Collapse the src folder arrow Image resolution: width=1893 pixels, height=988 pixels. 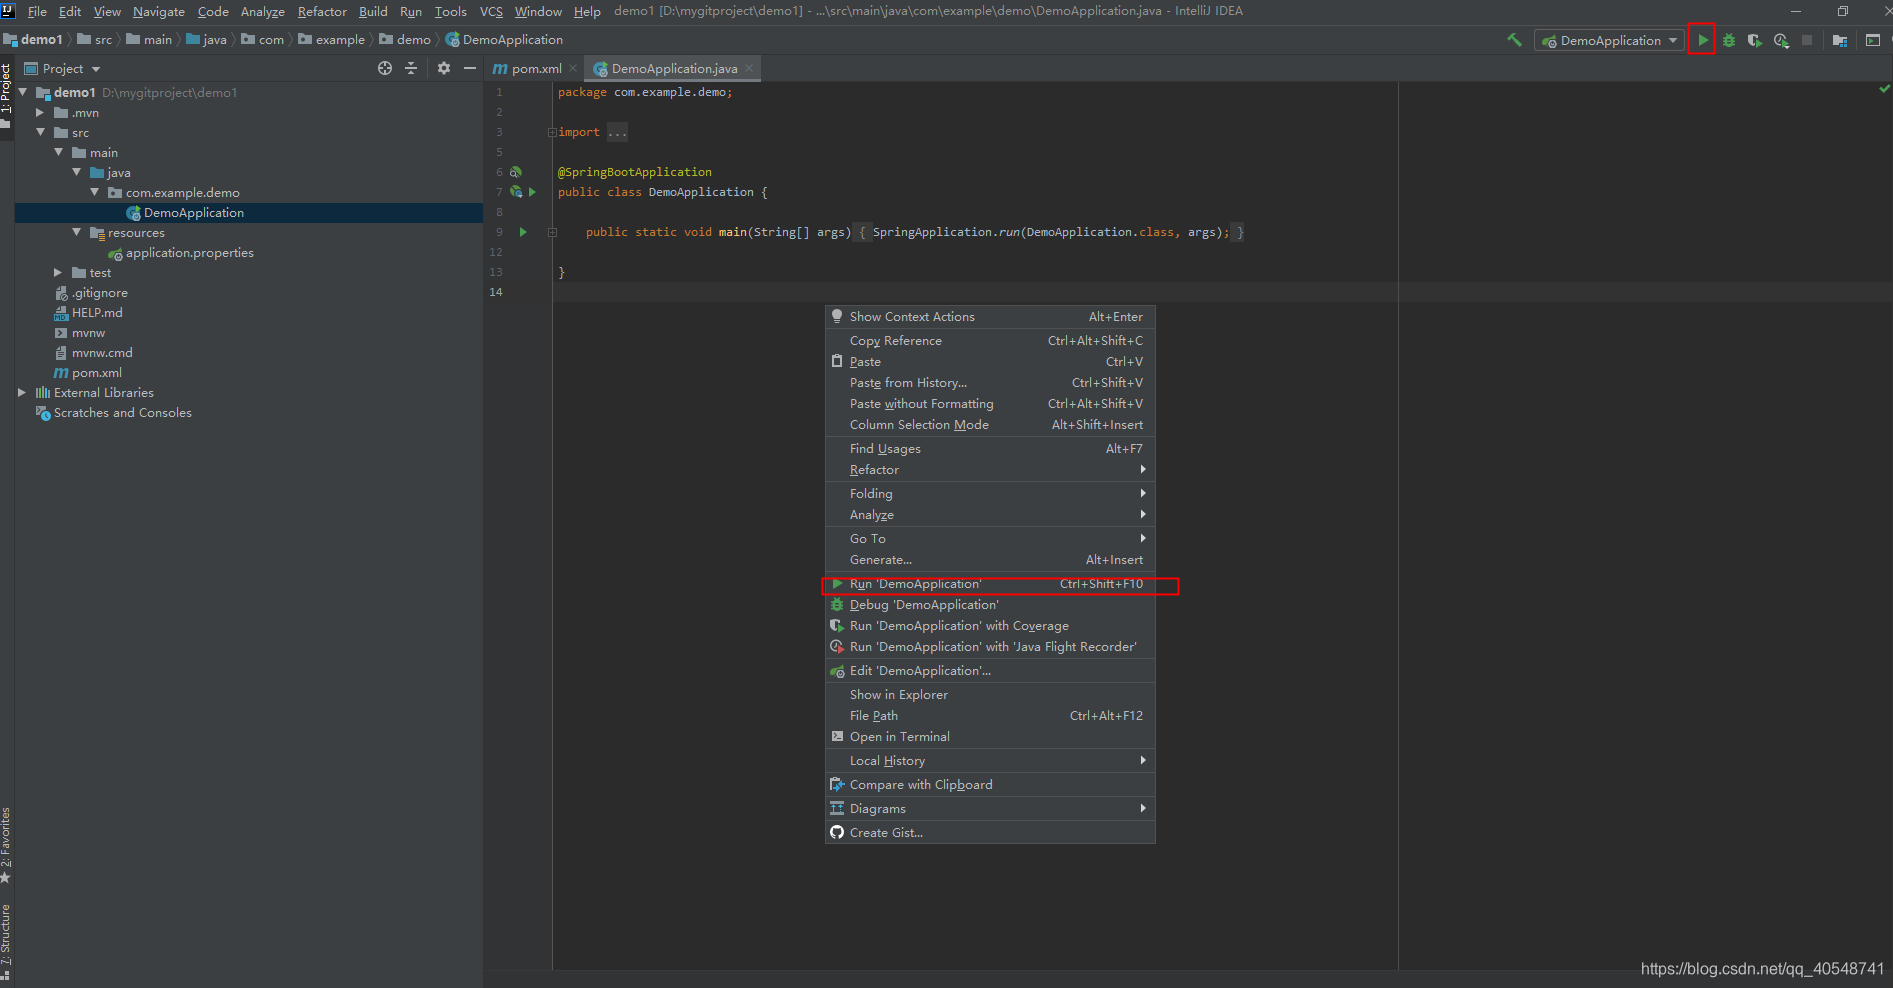coord(40,132)
